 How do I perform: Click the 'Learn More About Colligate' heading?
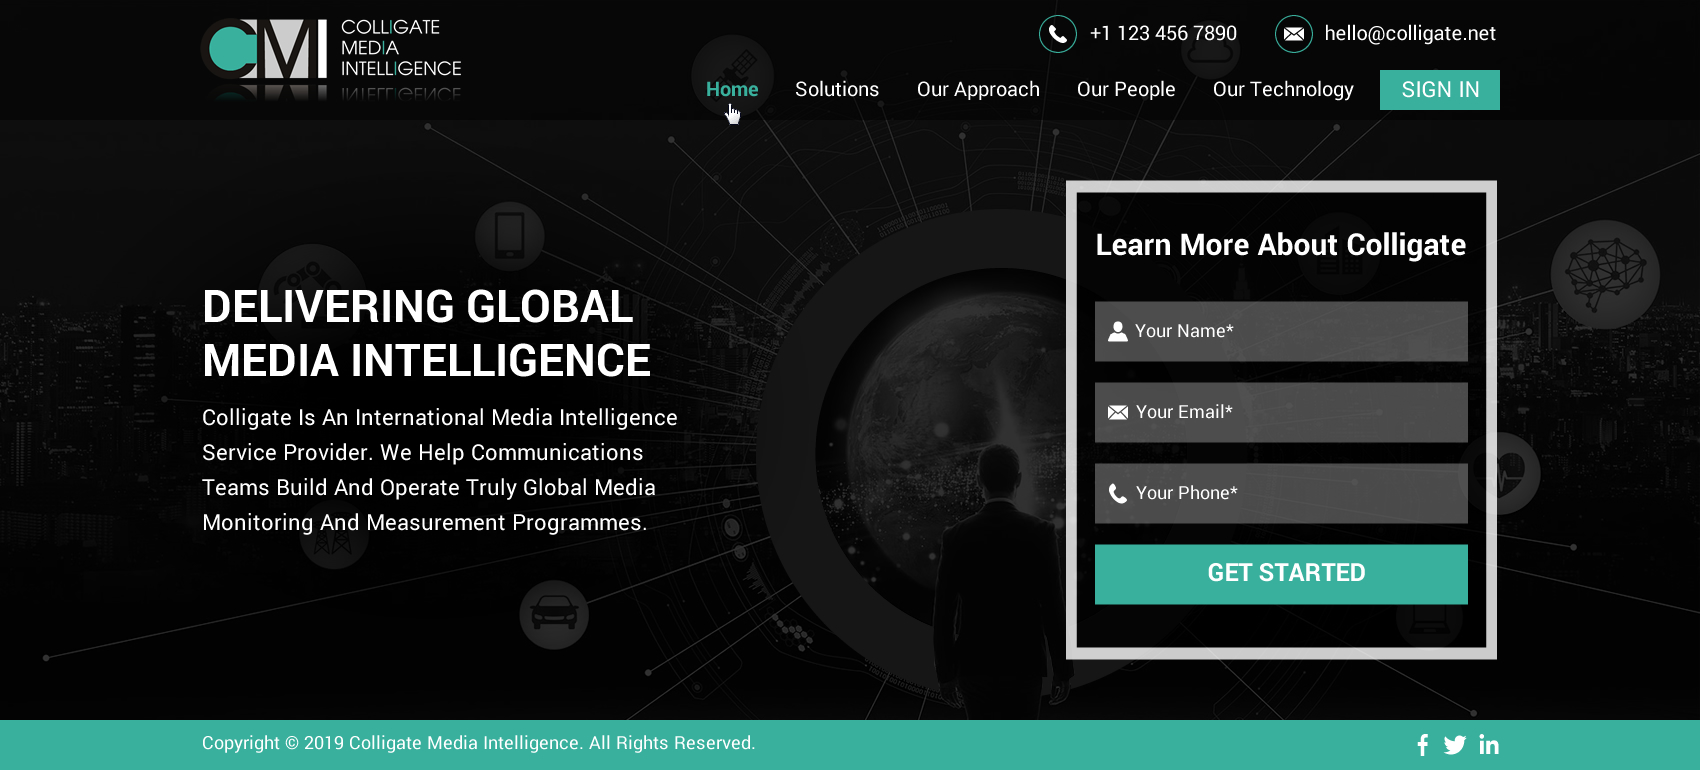(x=1281, y=245)
